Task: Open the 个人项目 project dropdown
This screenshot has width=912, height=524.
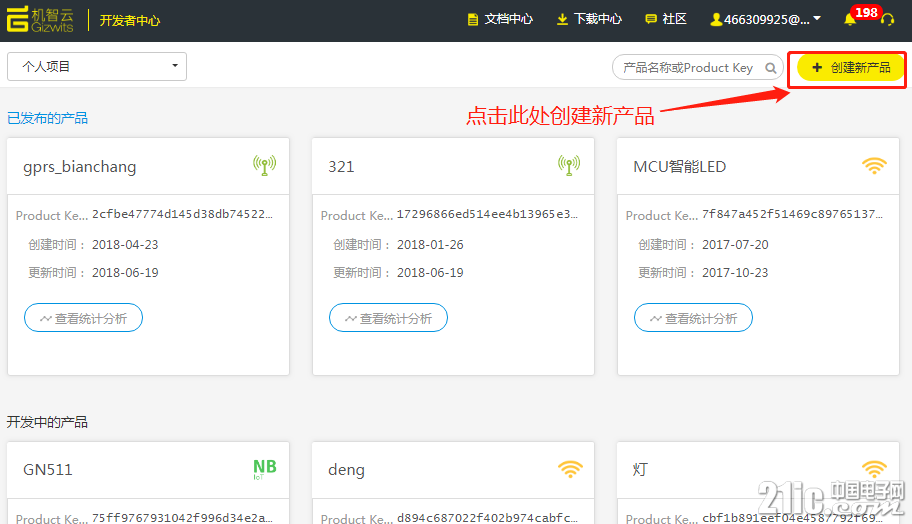Action: (x=97, y=66)
